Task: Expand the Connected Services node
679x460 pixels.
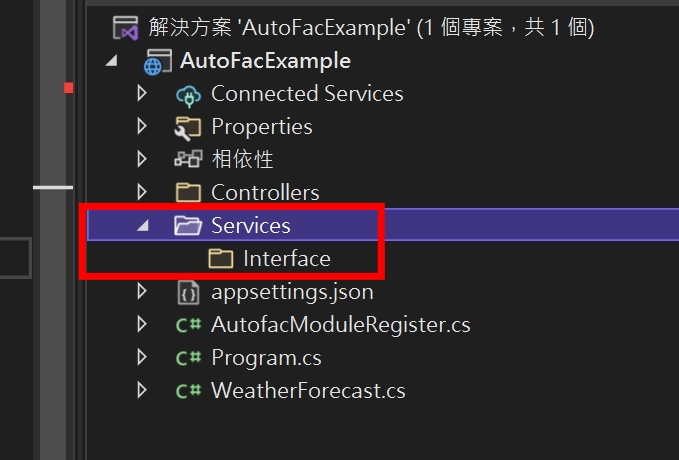Action: 142,94
